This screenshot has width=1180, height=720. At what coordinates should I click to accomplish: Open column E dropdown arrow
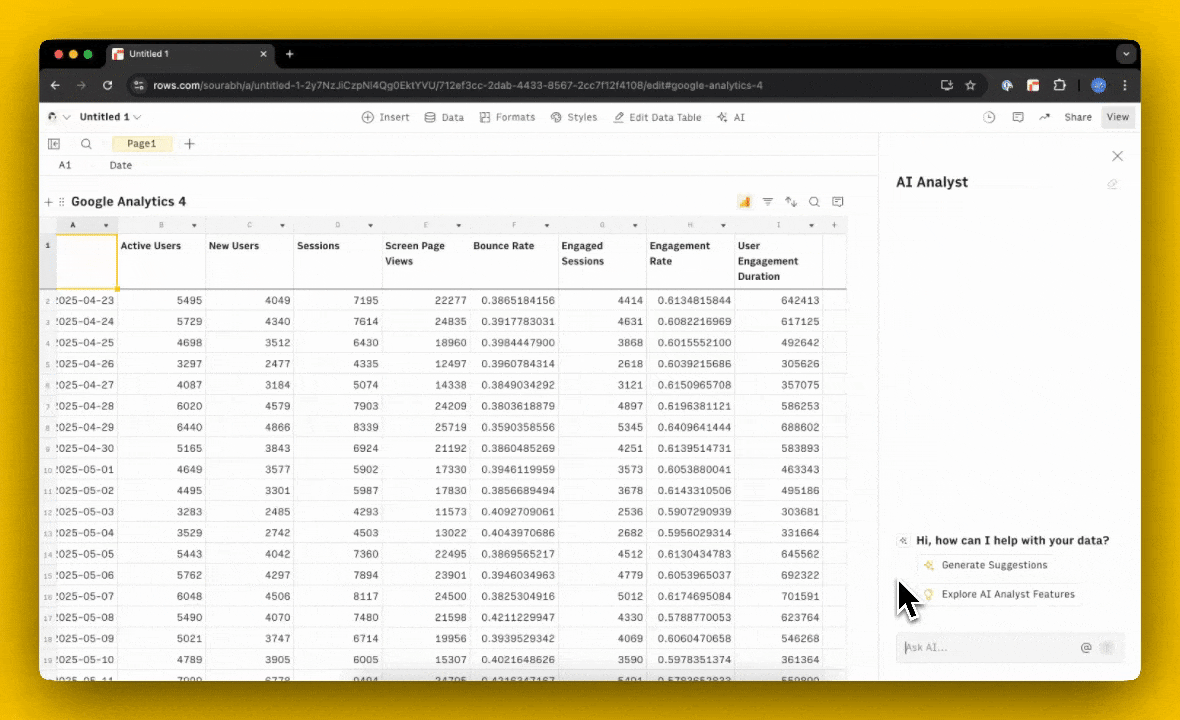[x=458, y=226]
